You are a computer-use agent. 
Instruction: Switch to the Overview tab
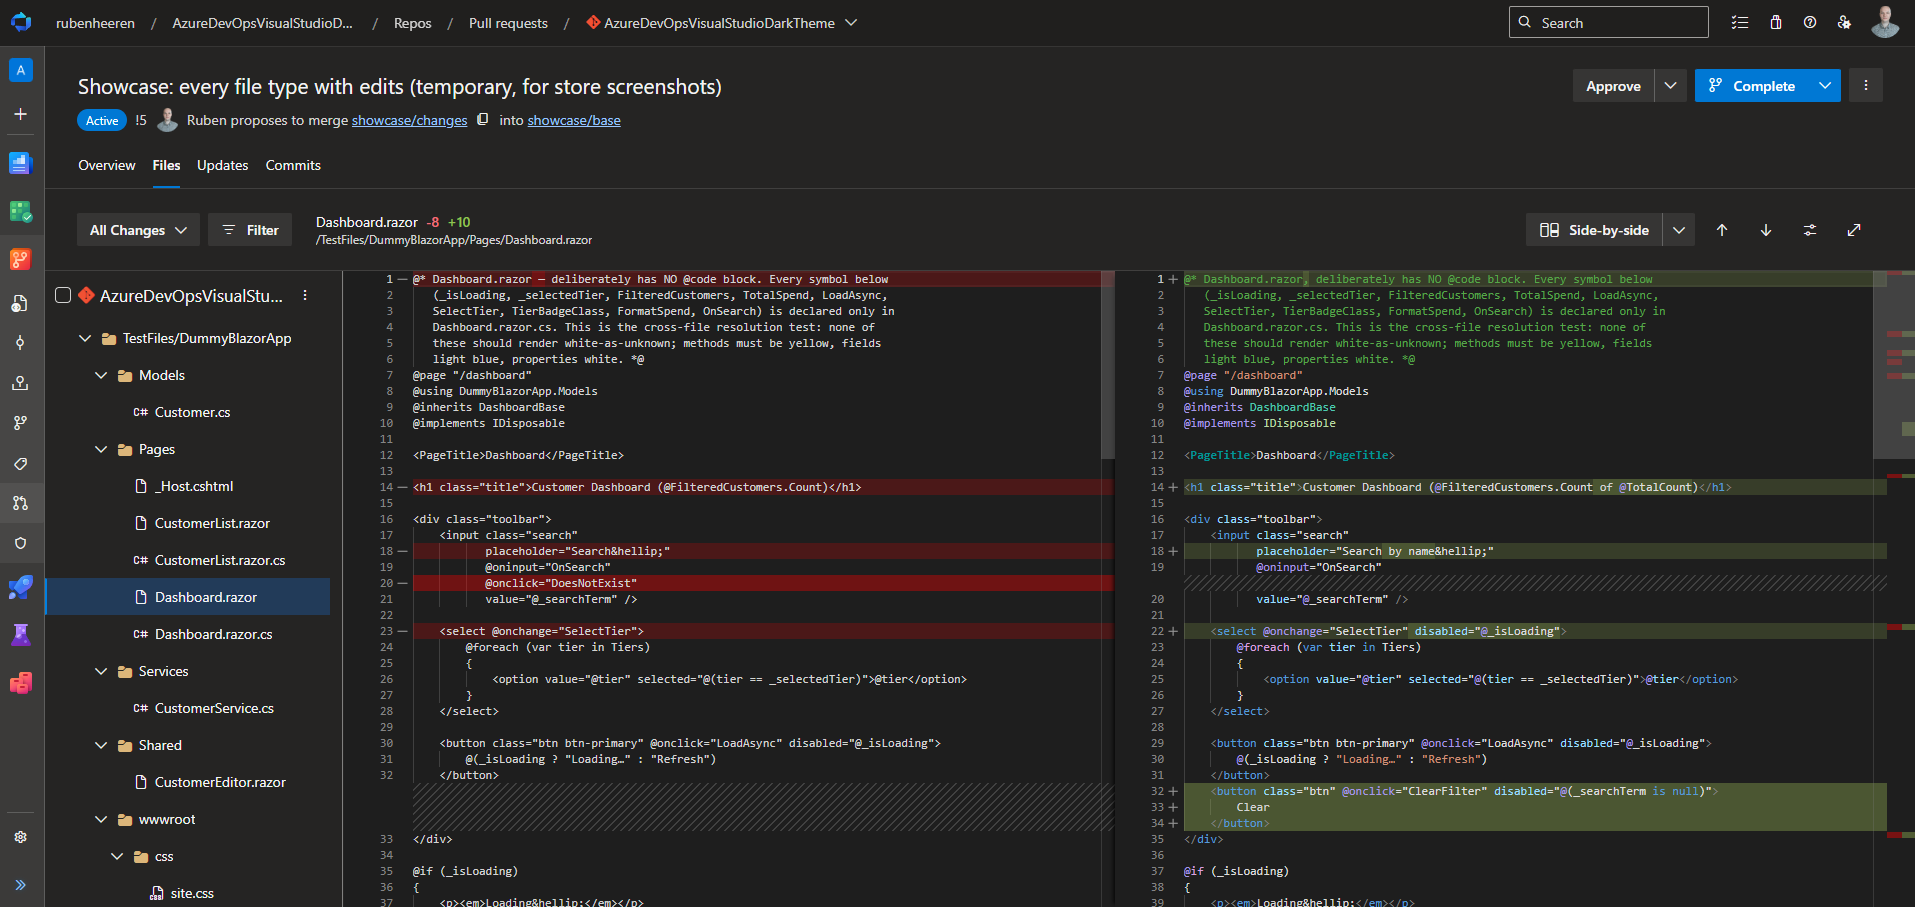[x=107, y=165]
